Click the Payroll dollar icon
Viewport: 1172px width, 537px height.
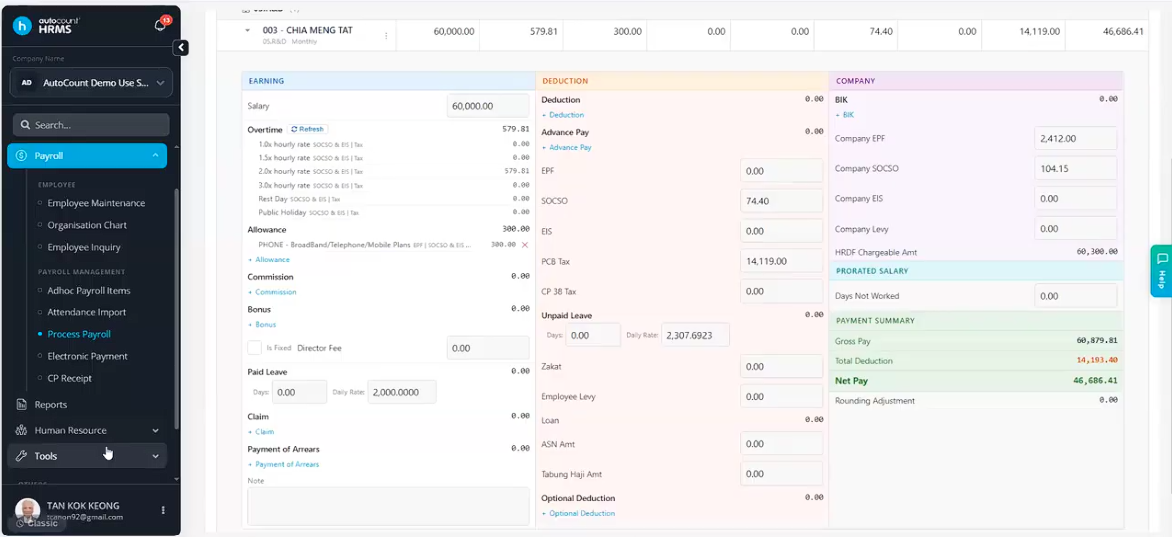coord(21,156)
